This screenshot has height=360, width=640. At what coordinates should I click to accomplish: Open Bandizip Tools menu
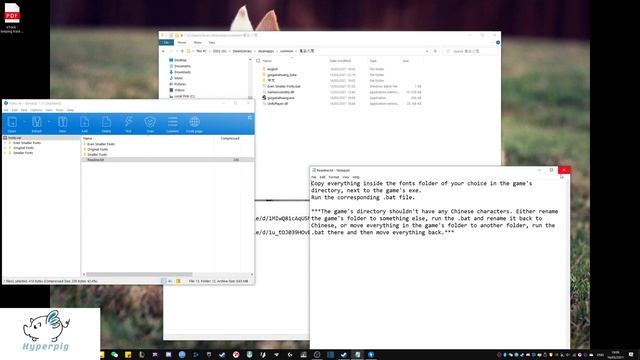click(x=60, y=110)
